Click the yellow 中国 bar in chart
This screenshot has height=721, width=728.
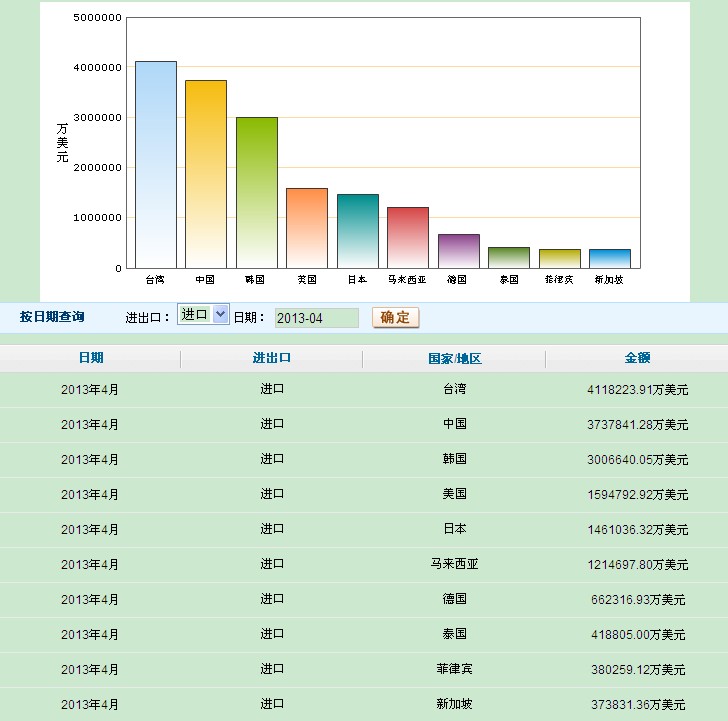click(x=206, y=174)
